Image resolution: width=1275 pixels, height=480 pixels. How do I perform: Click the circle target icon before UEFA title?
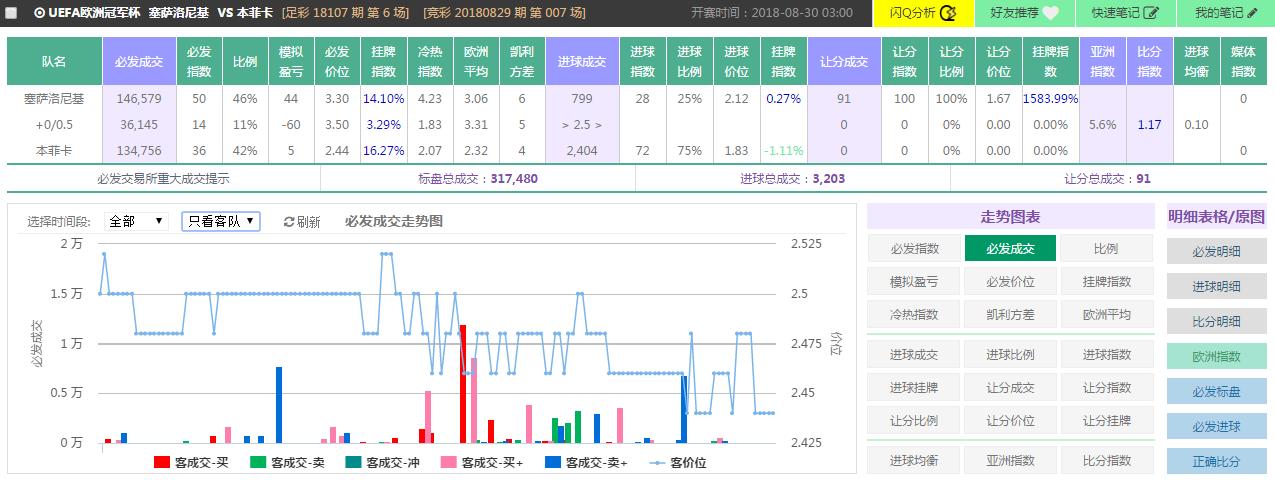[39, 14]
